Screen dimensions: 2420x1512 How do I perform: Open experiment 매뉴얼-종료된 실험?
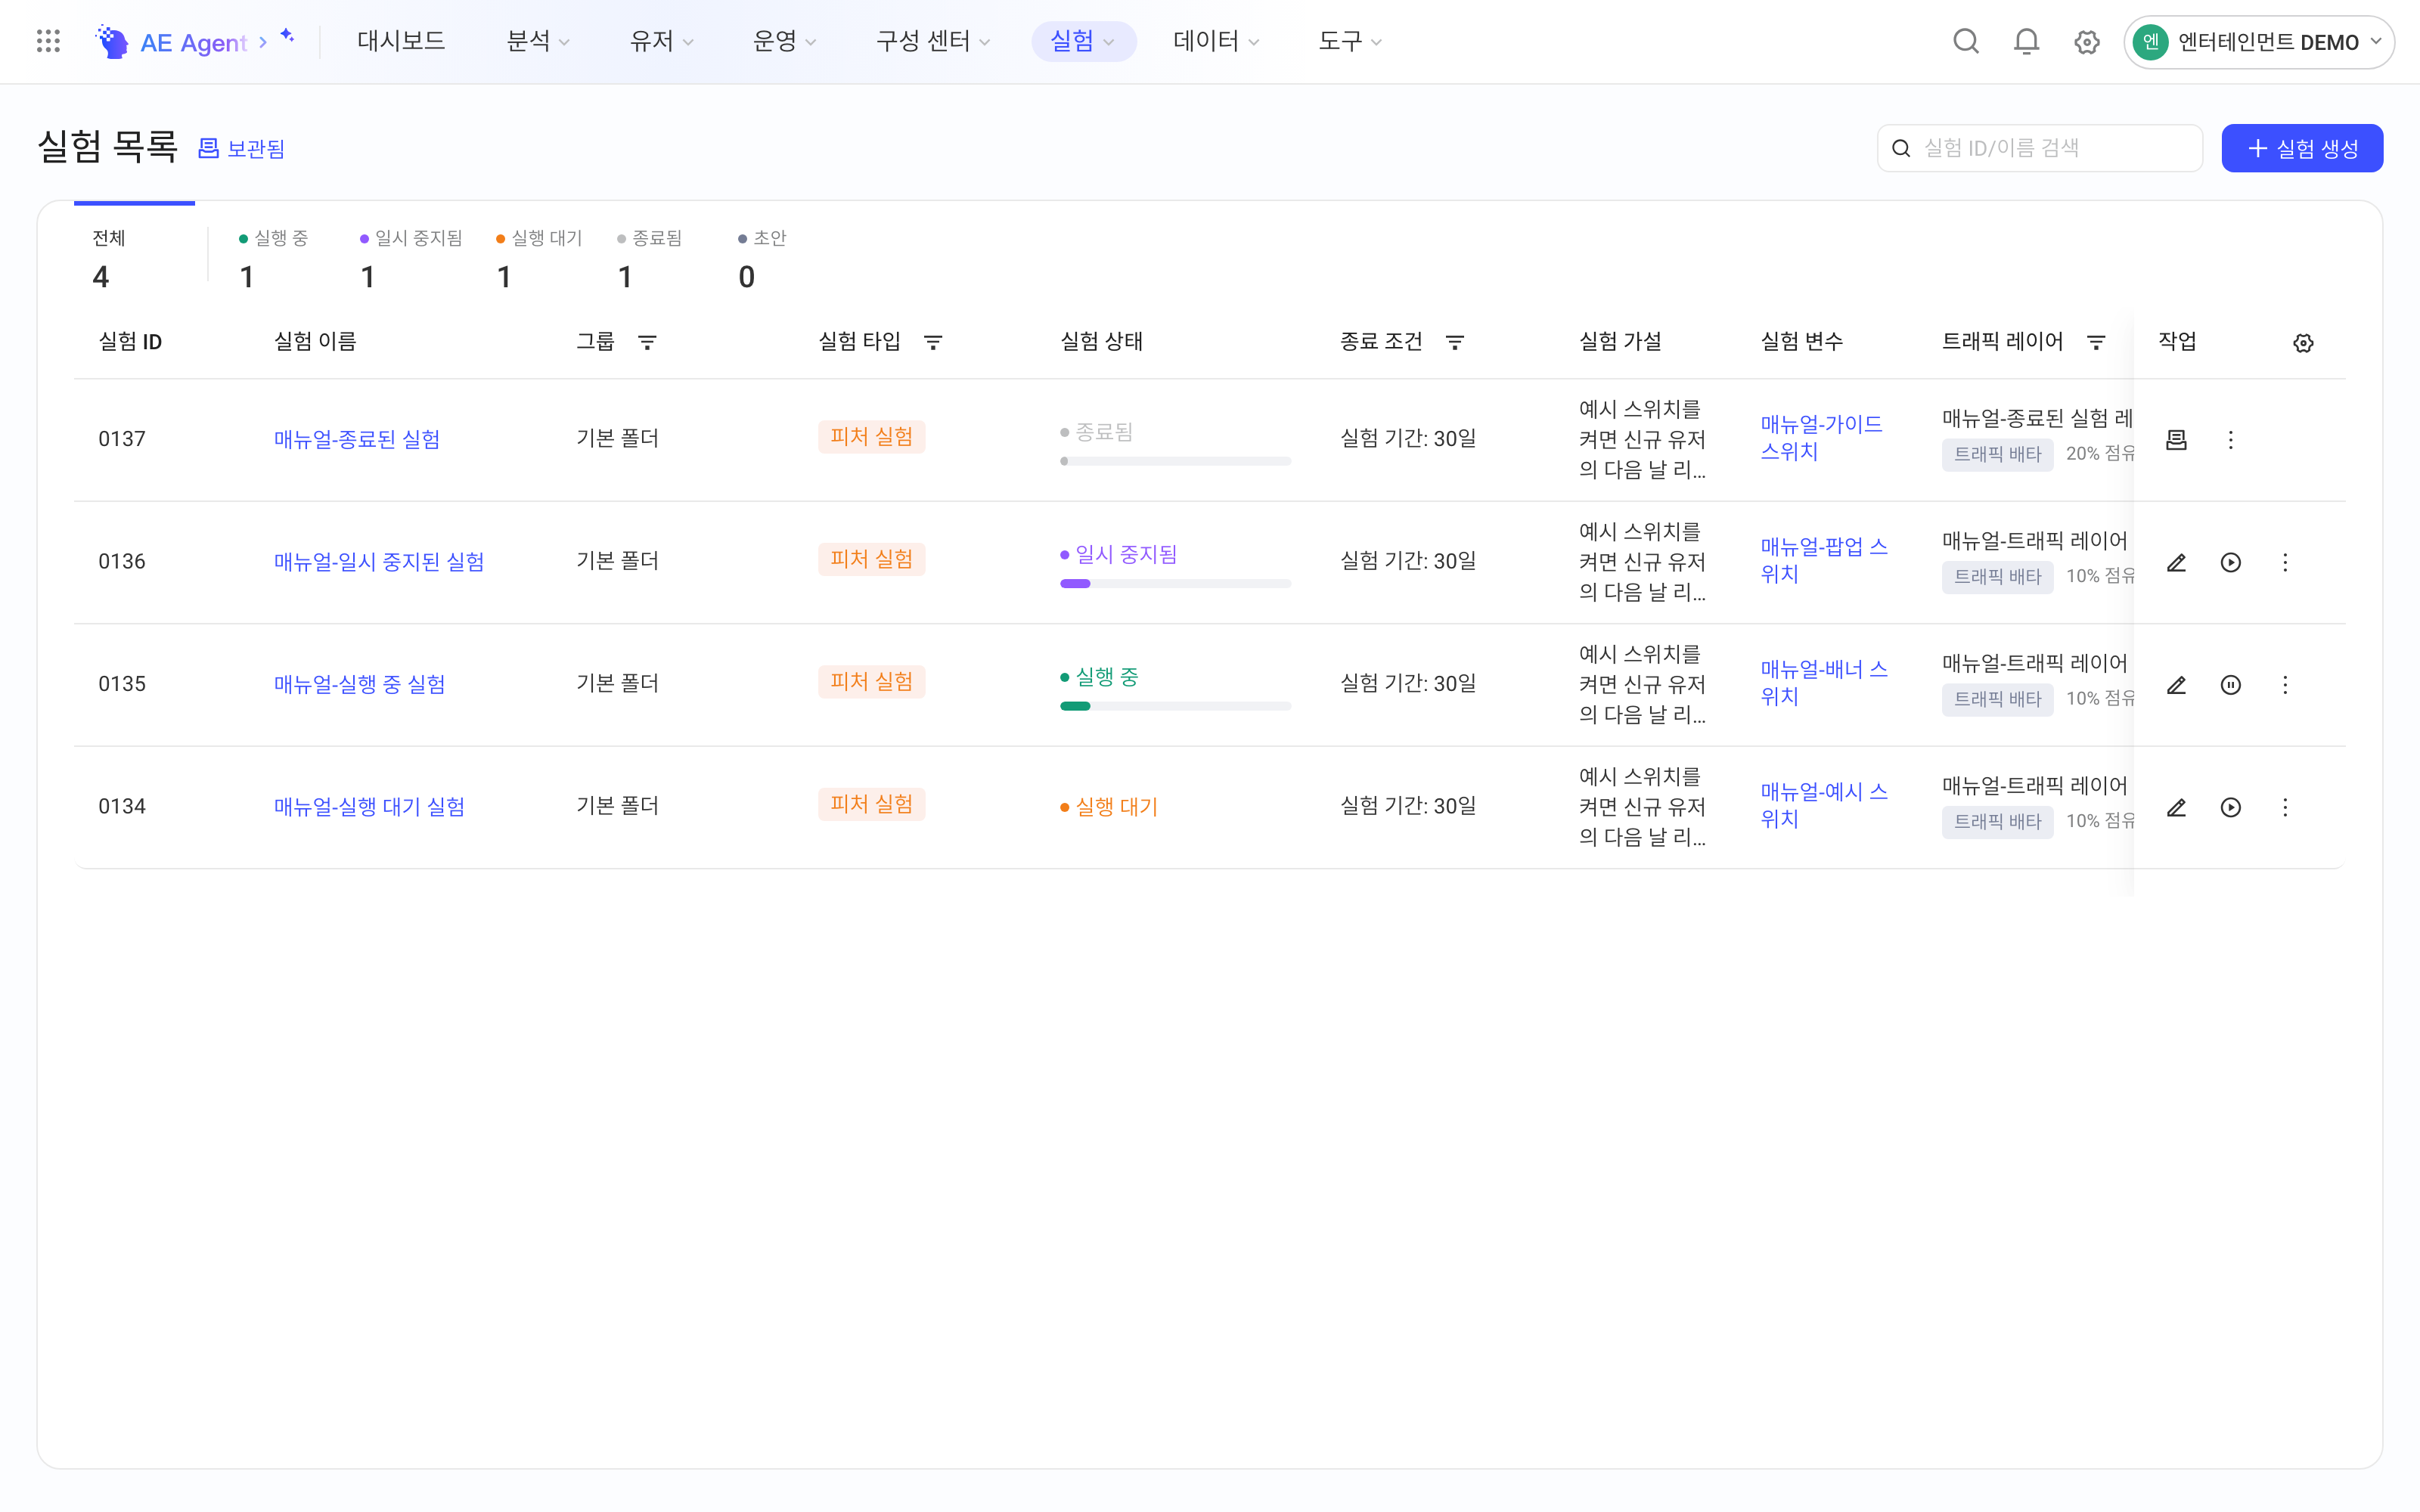click(357, 439)
